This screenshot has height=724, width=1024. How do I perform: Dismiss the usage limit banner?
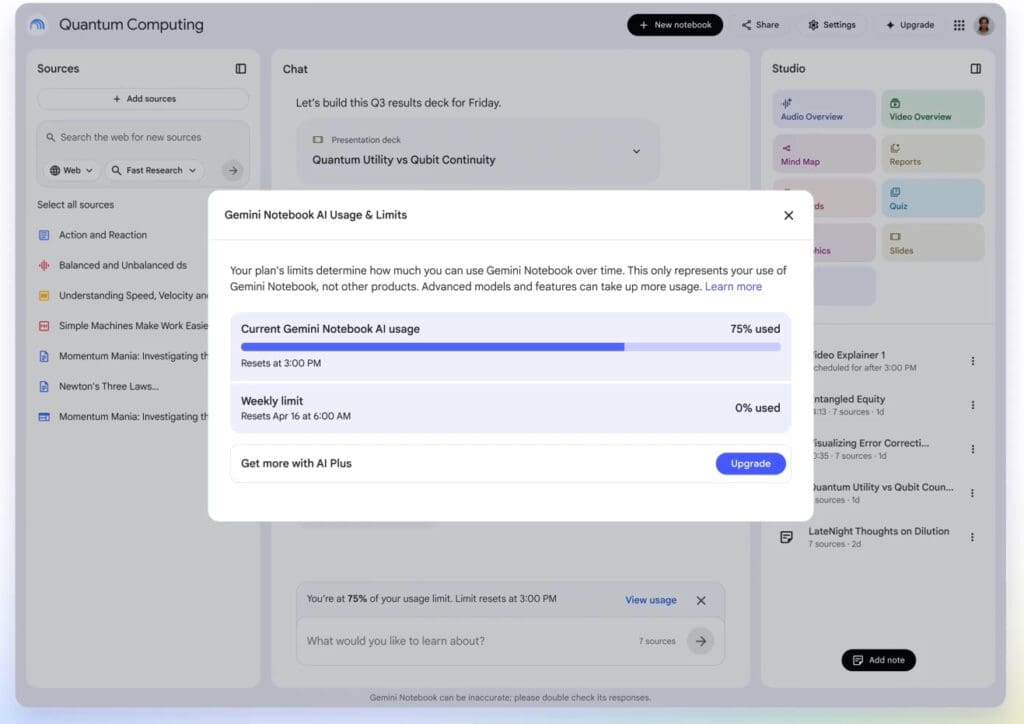701,600
